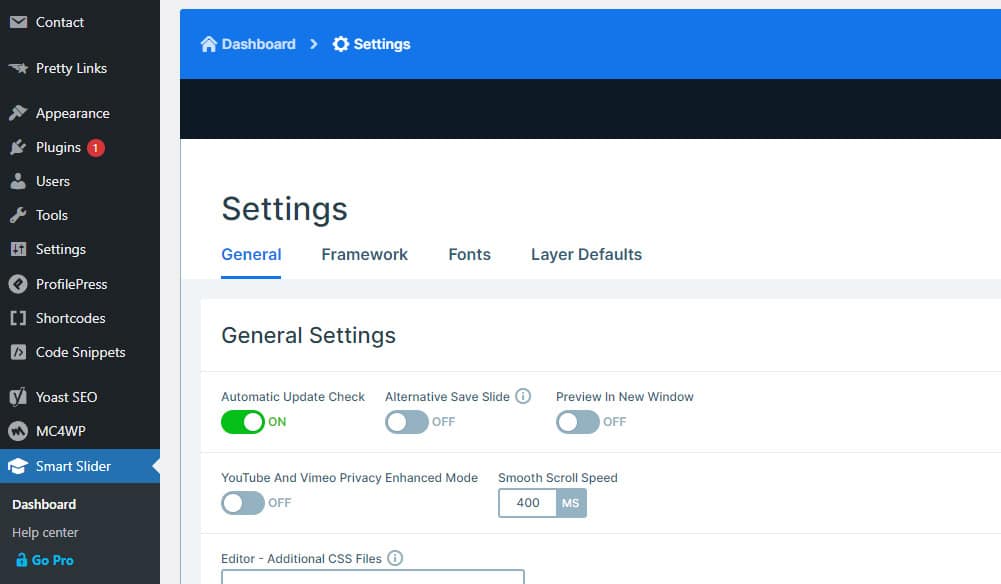Click the Yoast SEO icon

[18, 397]
